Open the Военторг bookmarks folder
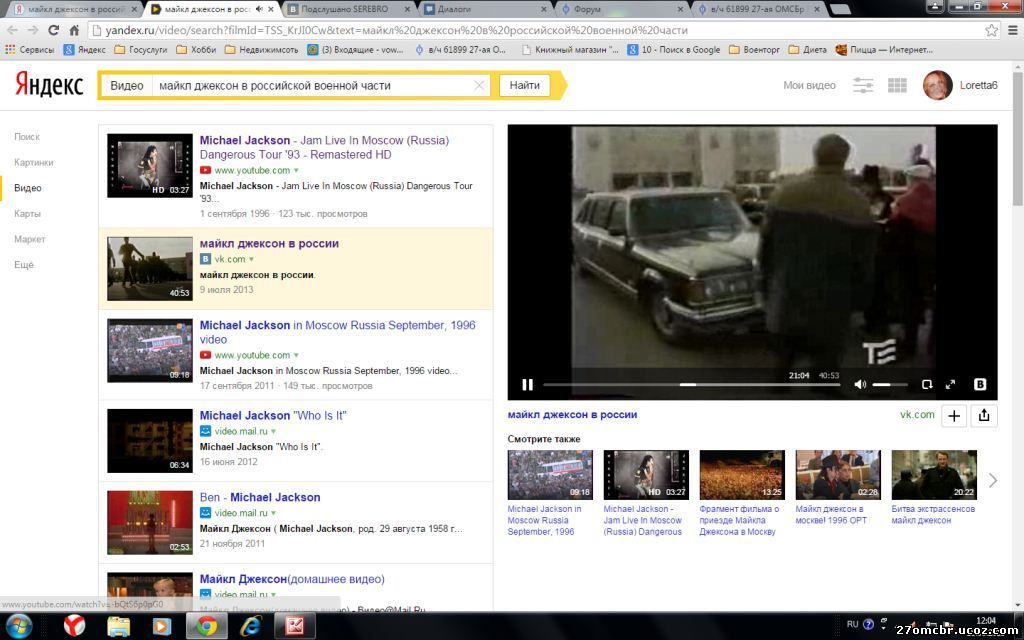This screenshot has height=640, width=1024. tap(754, 50)
